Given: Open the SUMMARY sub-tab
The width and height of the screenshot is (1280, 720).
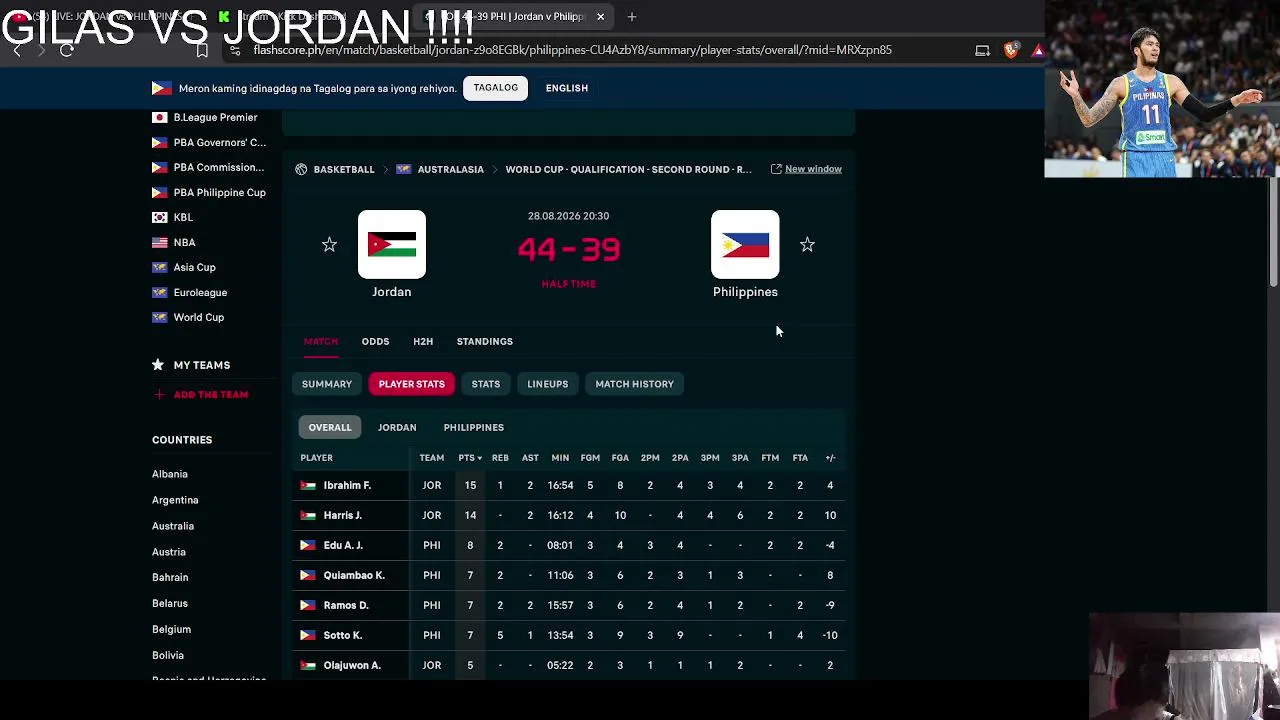Looking at the screenshot, I should point(327,384).
